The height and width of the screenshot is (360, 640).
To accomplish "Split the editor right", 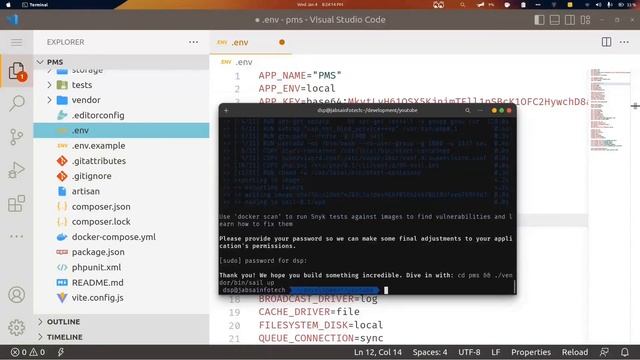I will (607, 42).
